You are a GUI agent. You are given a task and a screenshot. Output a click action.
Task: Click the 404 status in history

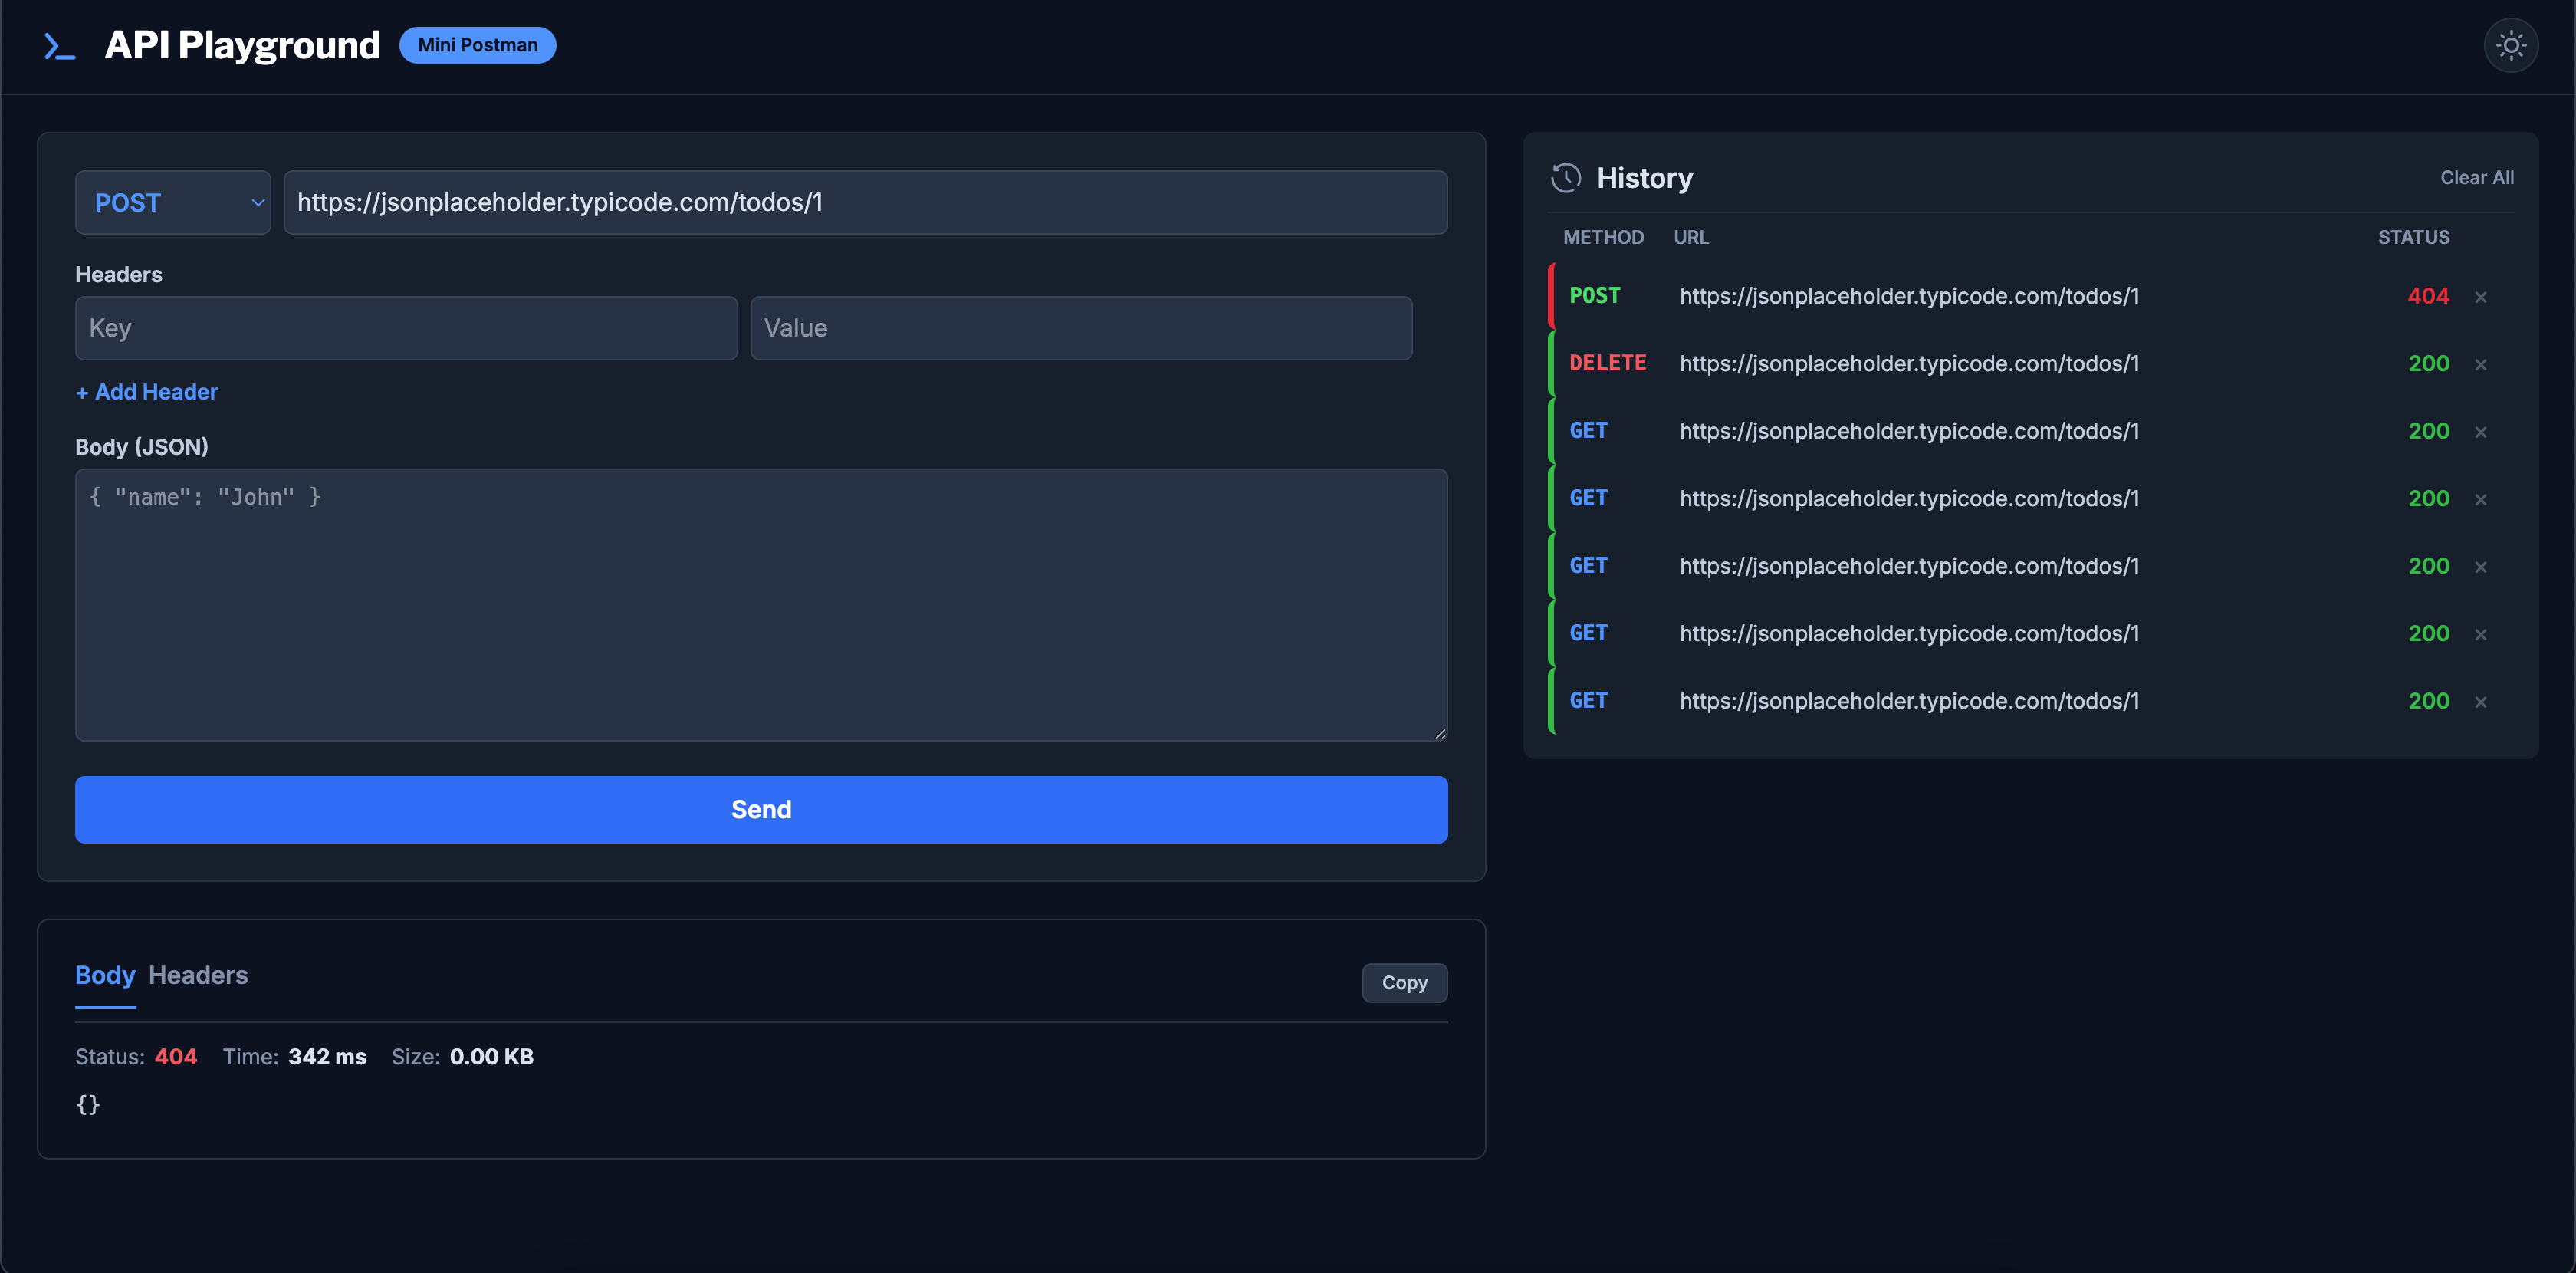2428,296
